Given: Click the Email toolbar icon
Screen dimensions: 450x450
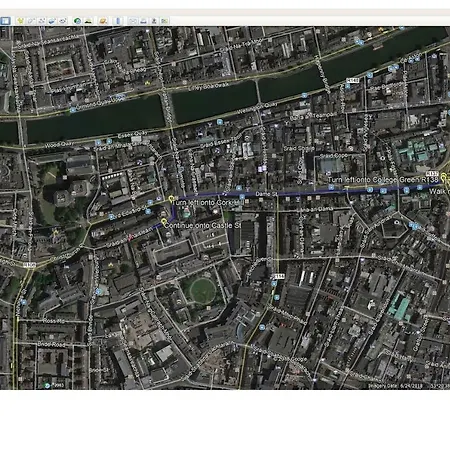Looking at the screenshot, I should point(133,21).
